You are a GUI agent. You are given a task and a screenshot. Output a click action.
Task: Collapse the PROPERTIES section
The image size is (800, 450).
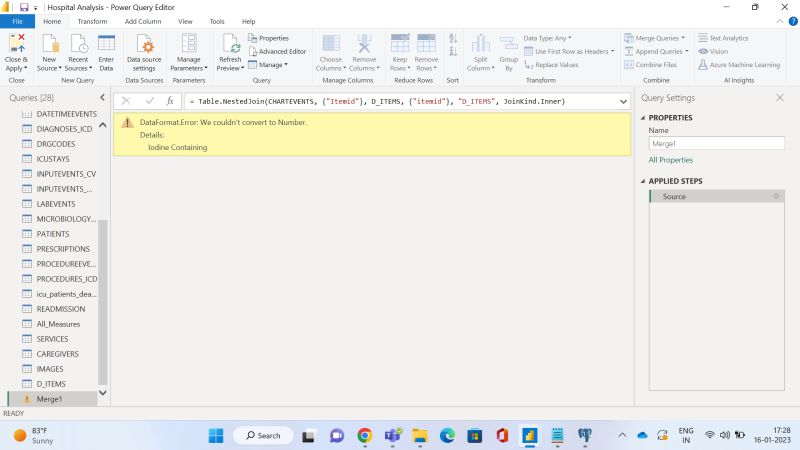click(x=643, y=118)
